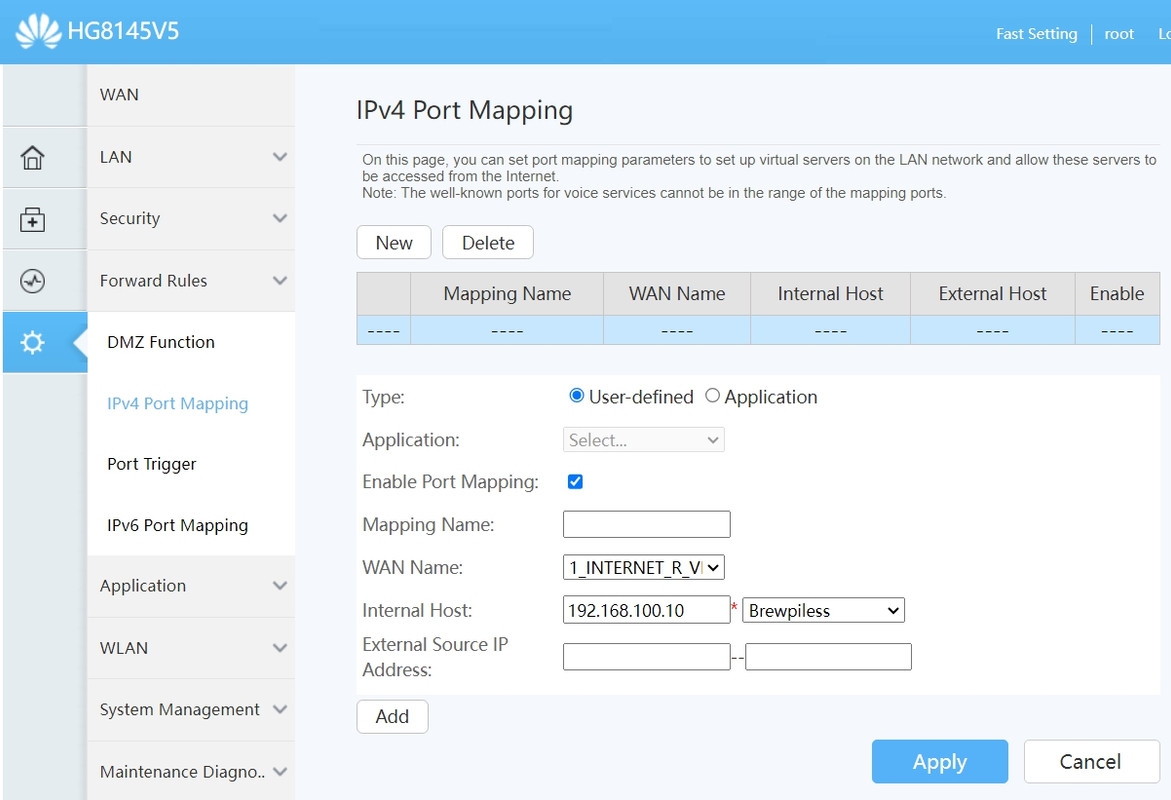Click the Apply button
The height and width of the screenshot is (800, 1171).
point(939,762)
